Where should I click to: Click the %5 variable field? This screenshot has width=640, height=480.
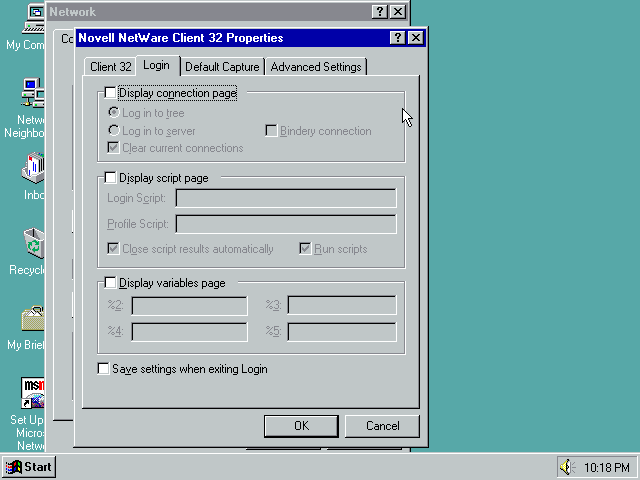(342, 332)
